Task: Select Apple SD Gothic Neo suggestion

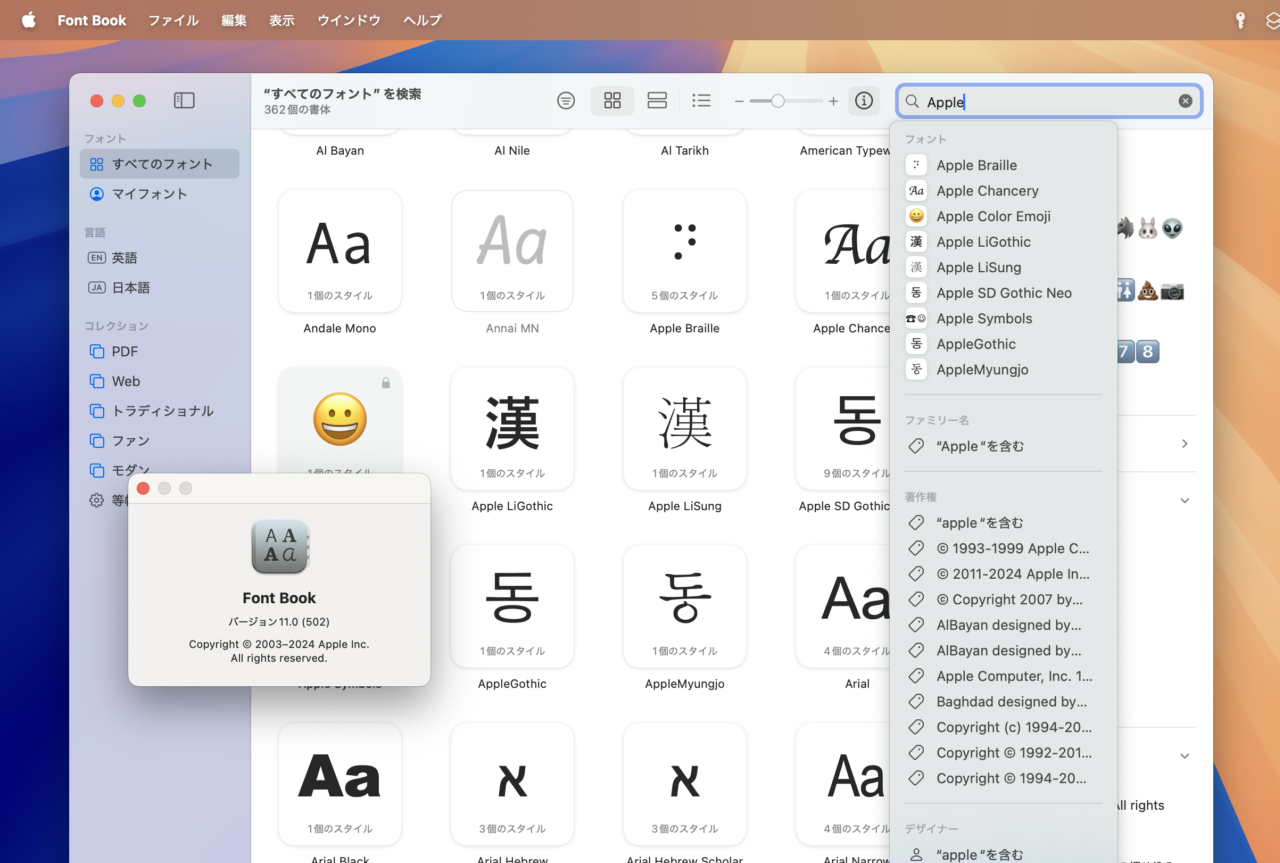Action: [x=1003, y=293]
